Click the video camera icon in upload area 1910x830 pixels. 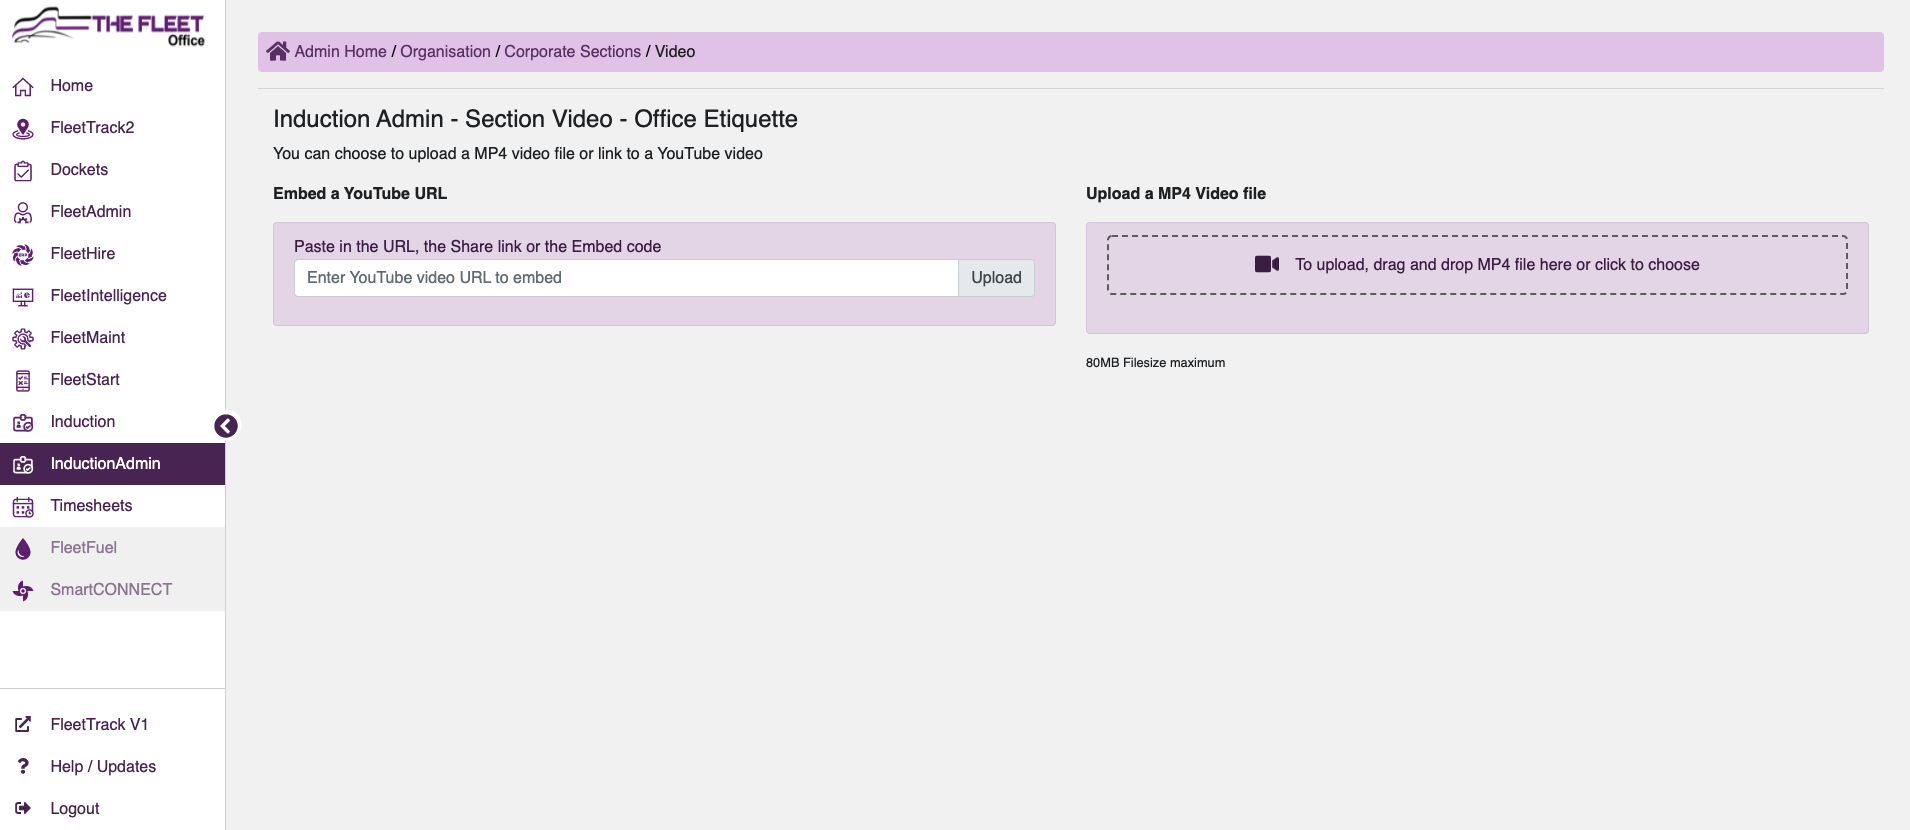(1267, 264)
